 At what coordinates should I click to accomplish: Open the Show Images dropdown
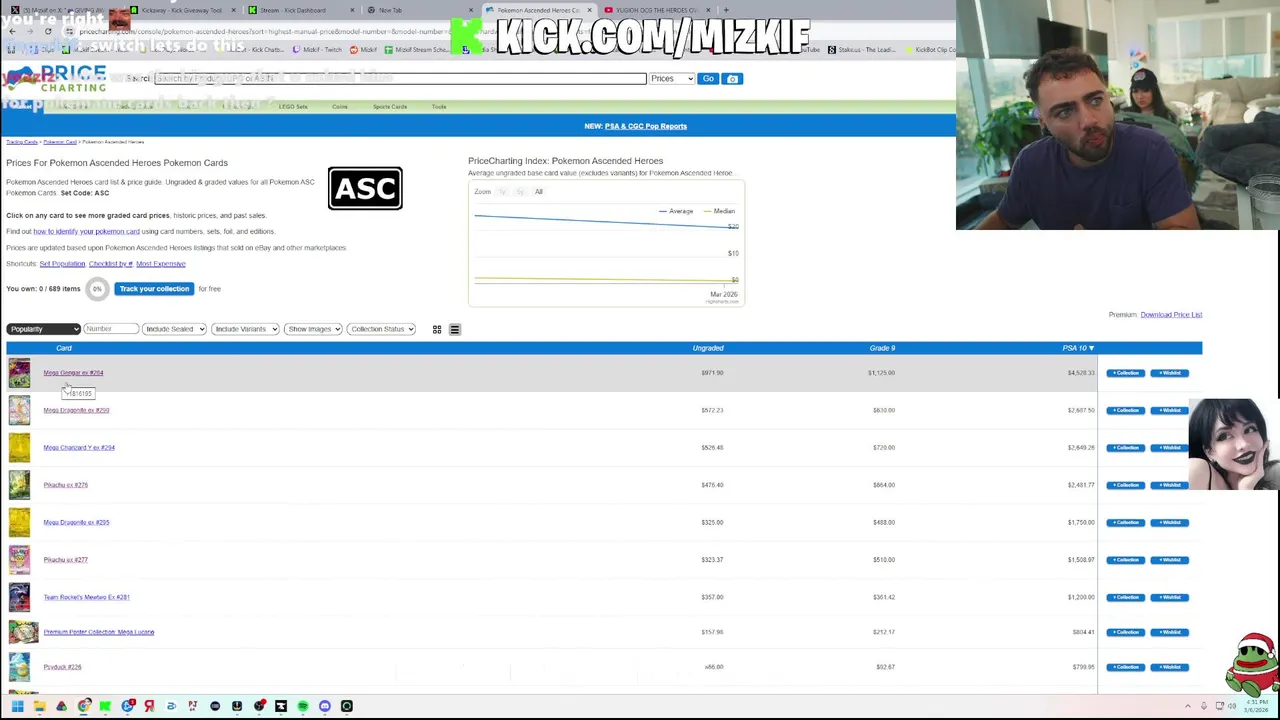coord(313,329)
